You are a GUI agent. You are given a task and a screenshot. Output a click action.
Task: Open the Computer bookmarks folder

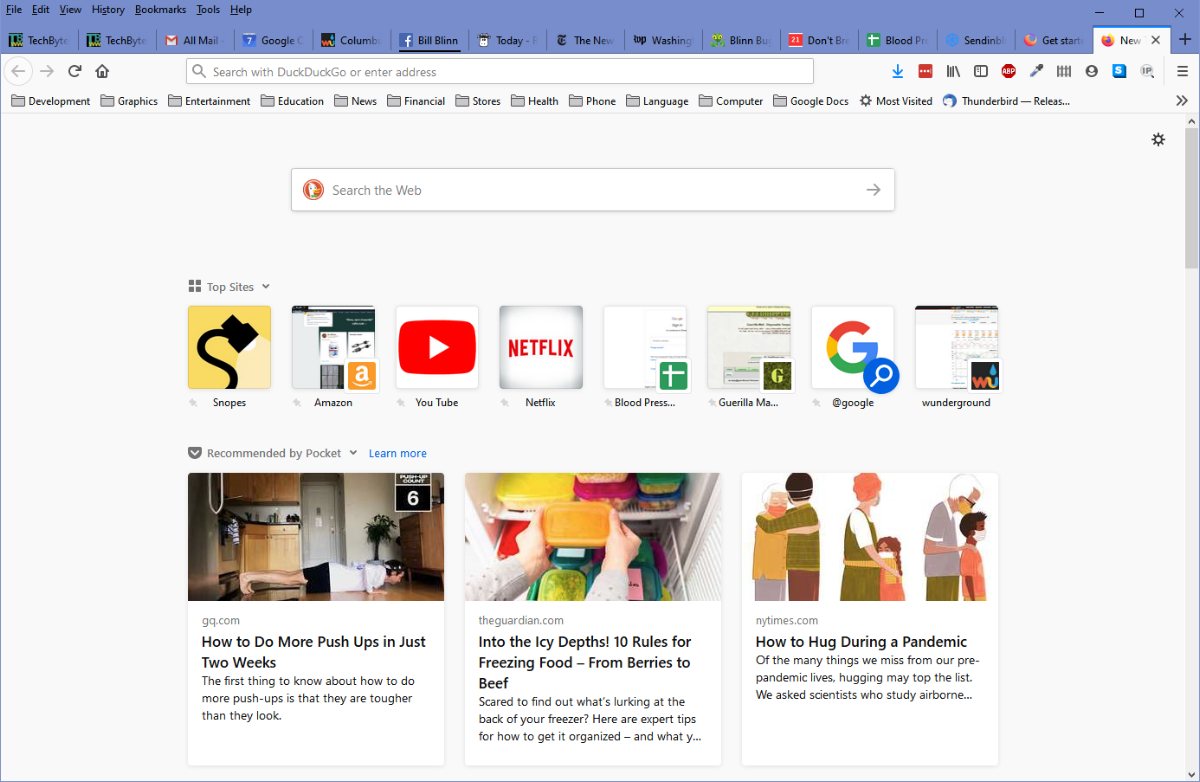pos(731,101)
